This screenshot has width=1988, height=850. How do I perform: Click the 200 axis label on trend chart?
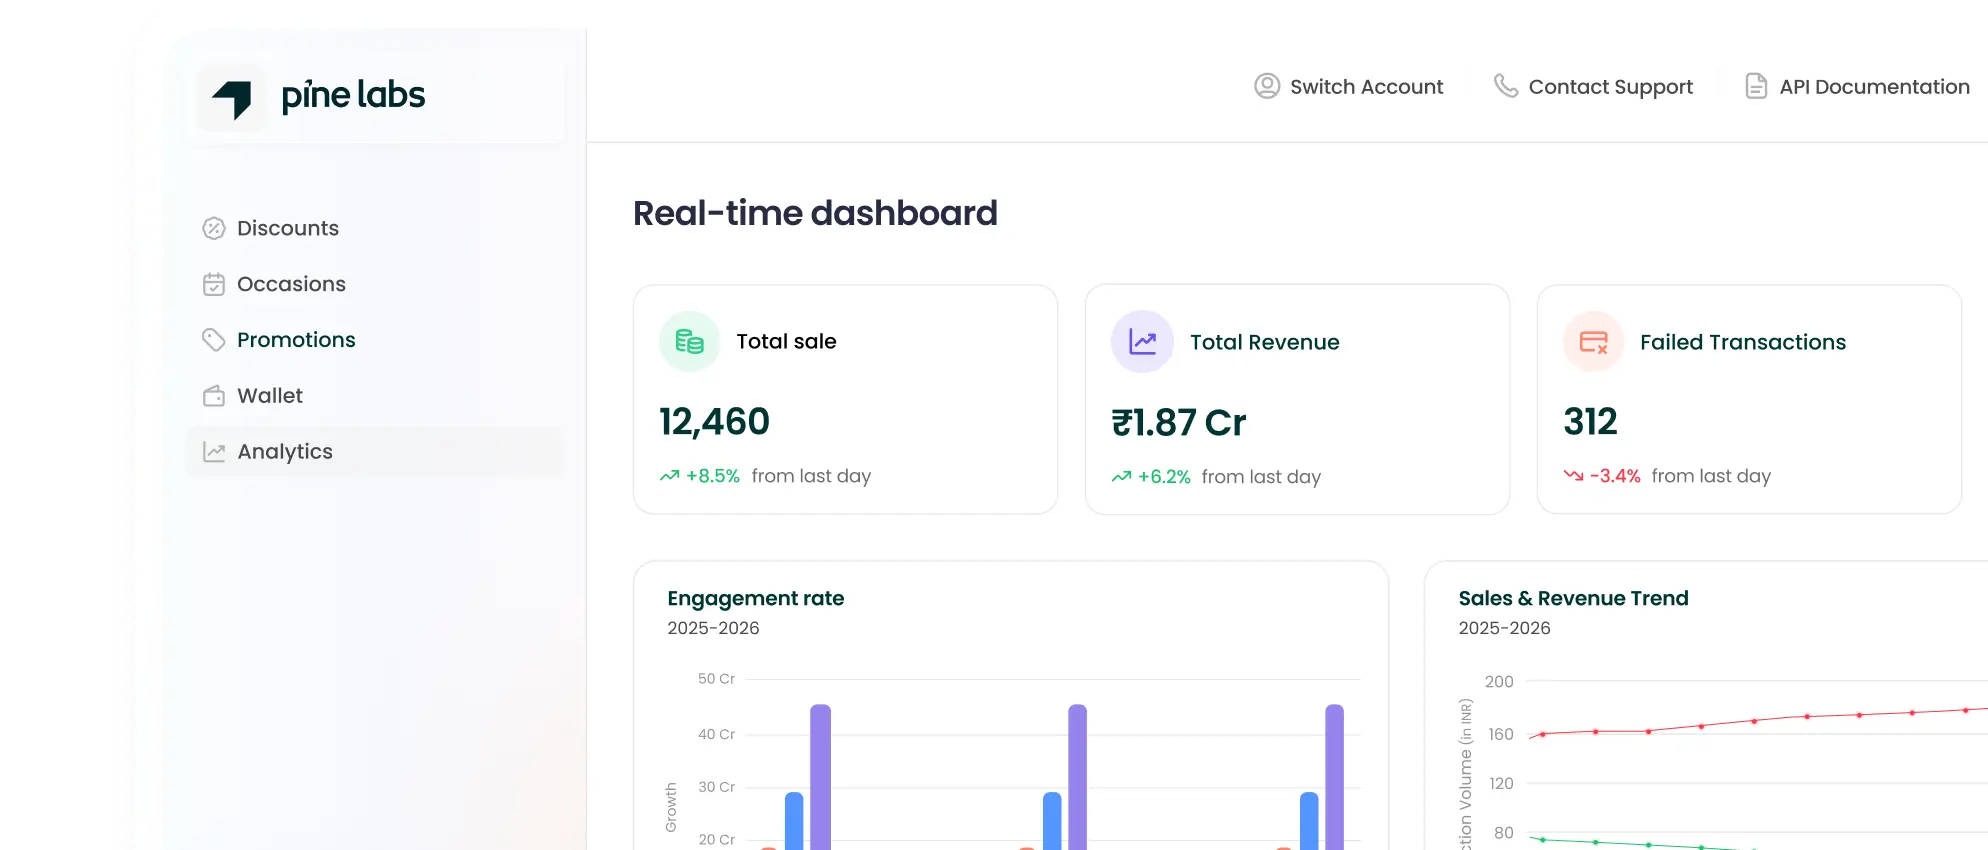click(x=1499, y=682)
